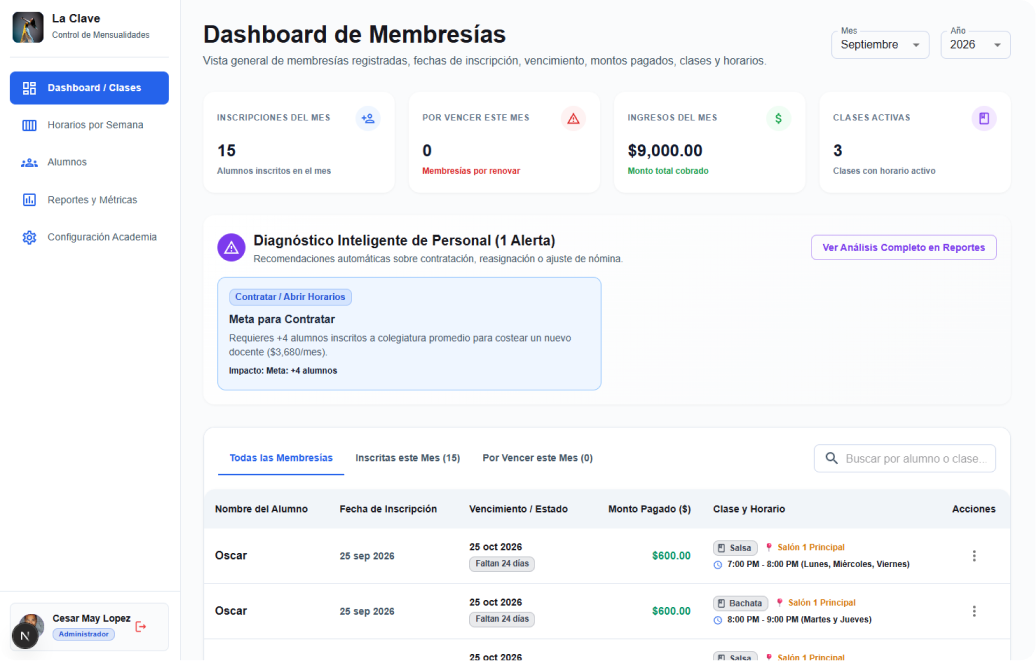1036x661 pixels.
Task: Click the Clase y Horario column header
Action: coord(749,509)
